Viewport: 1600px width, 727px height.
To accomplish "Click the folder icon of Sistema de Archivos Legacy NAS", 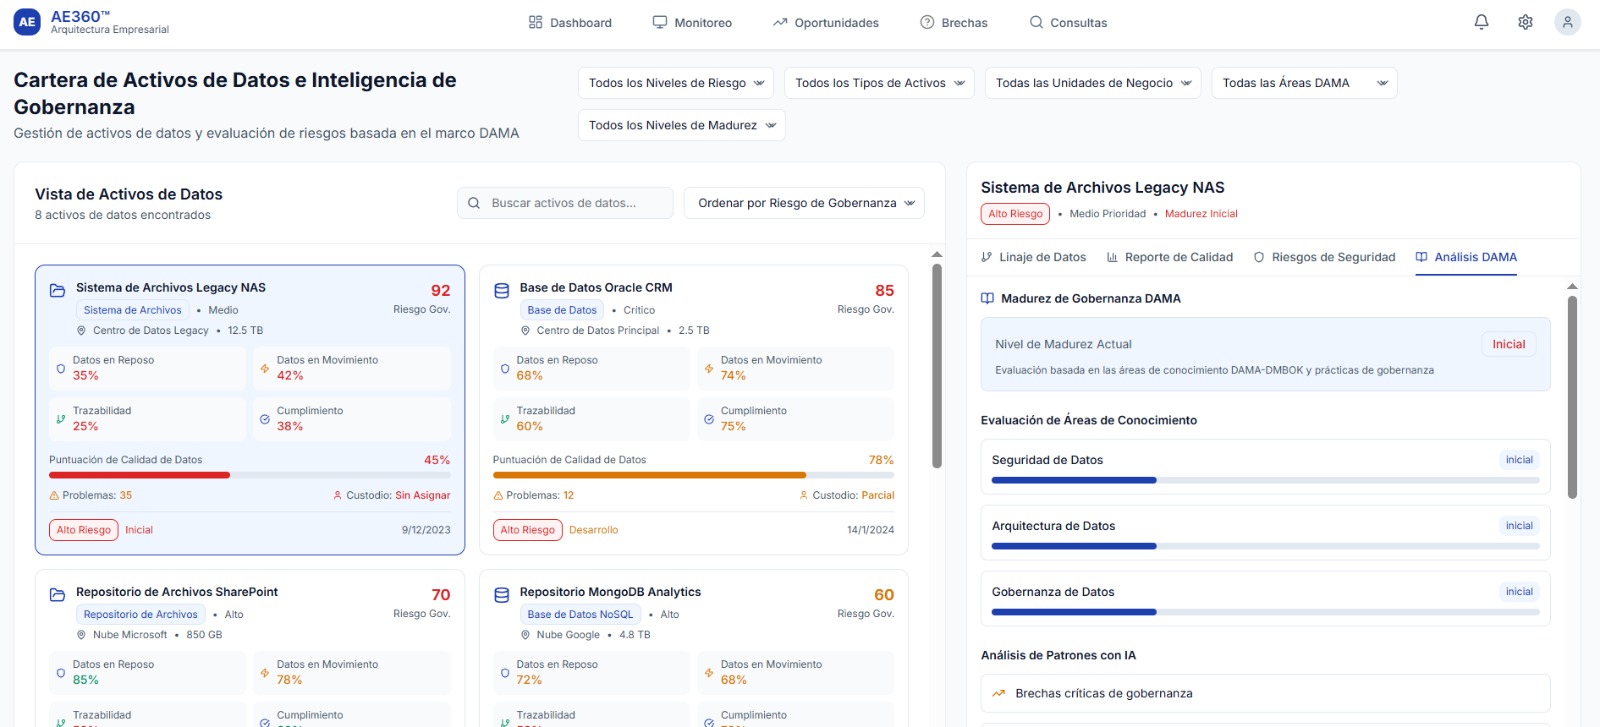I will 57,291.
